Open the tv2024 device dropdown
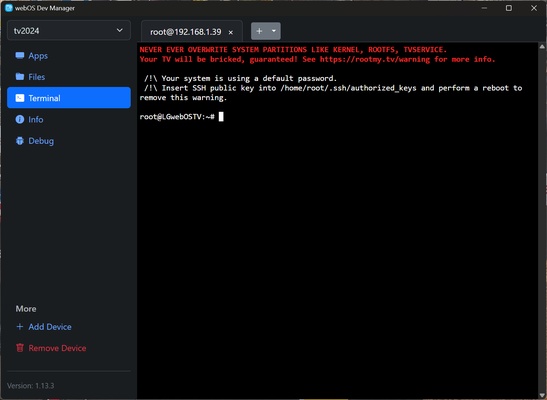Image resolution: width=547 pixels, height=400 pixels. [x=69, y=30]
